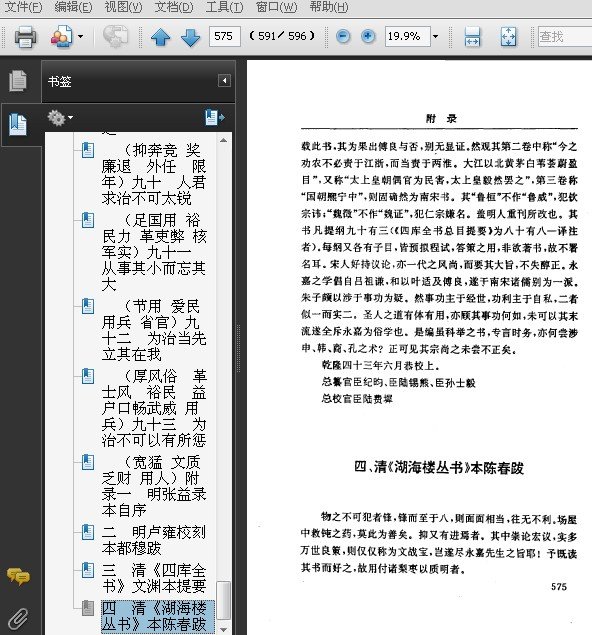Click the bookmarks scrollbar thumb

point(224,601)
